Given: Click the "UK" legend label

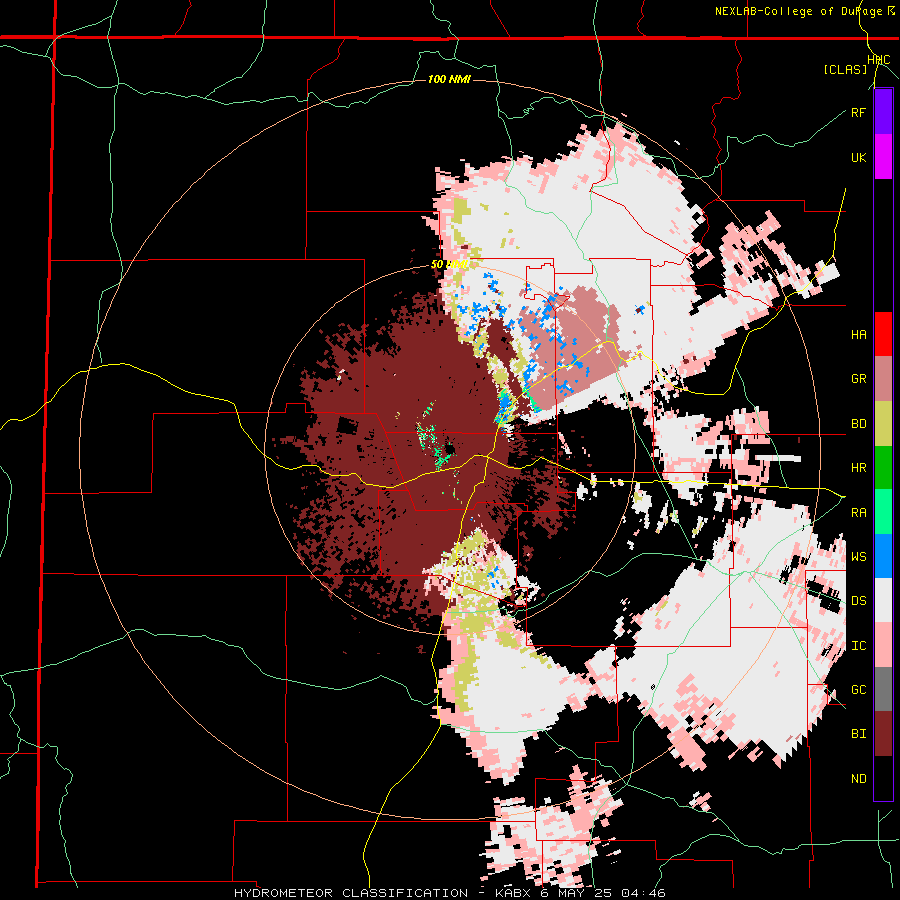Looking at the screenshot, I should 859,157.
